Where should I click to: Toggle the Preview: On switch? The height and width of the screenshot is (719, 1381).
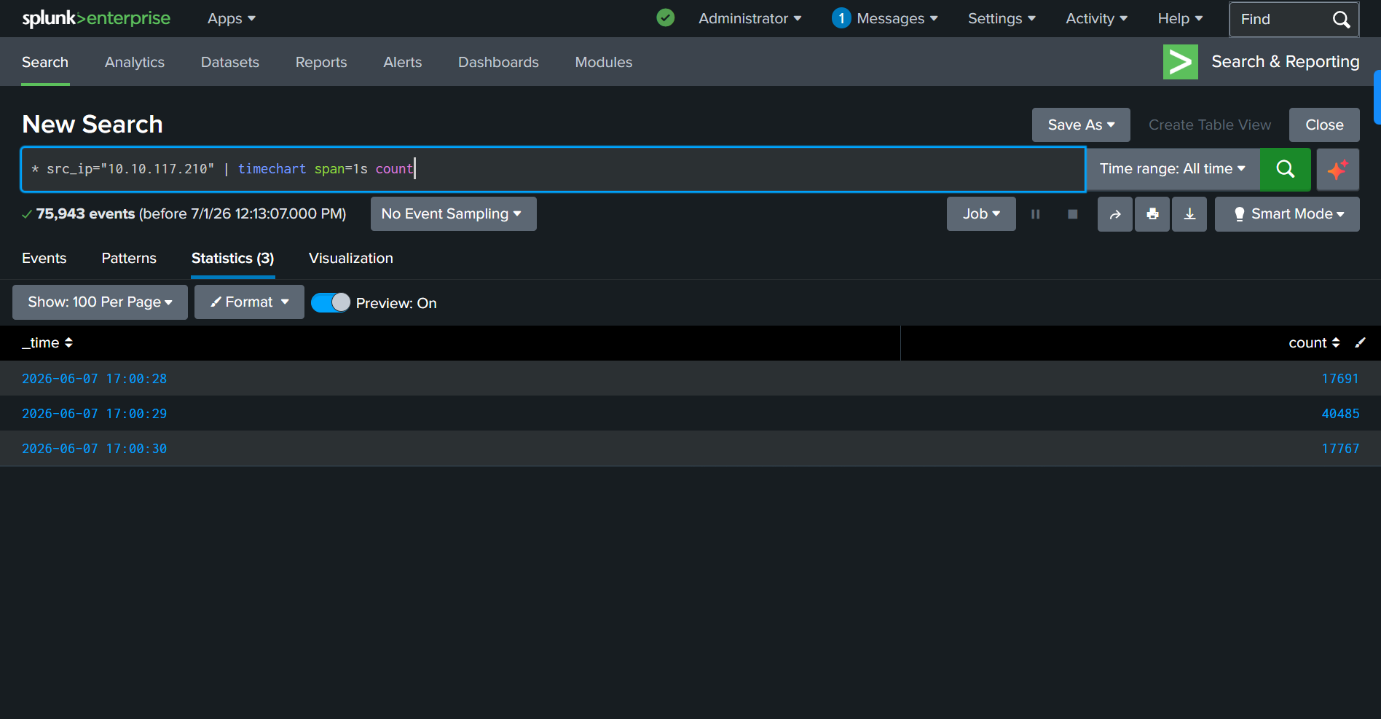click(x=331, y=303)
